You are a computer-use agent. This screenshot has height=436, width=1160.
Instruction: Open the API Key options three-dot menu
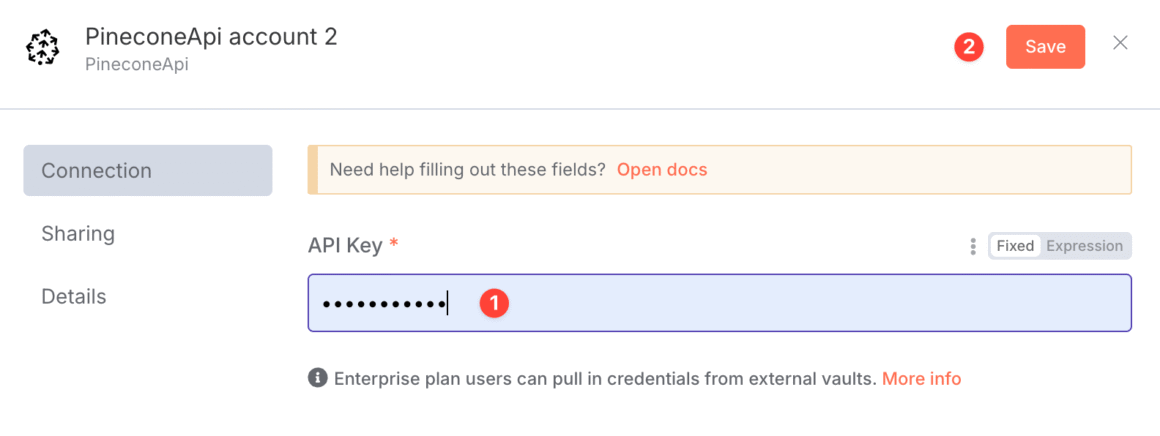click(x=973, y=246)
